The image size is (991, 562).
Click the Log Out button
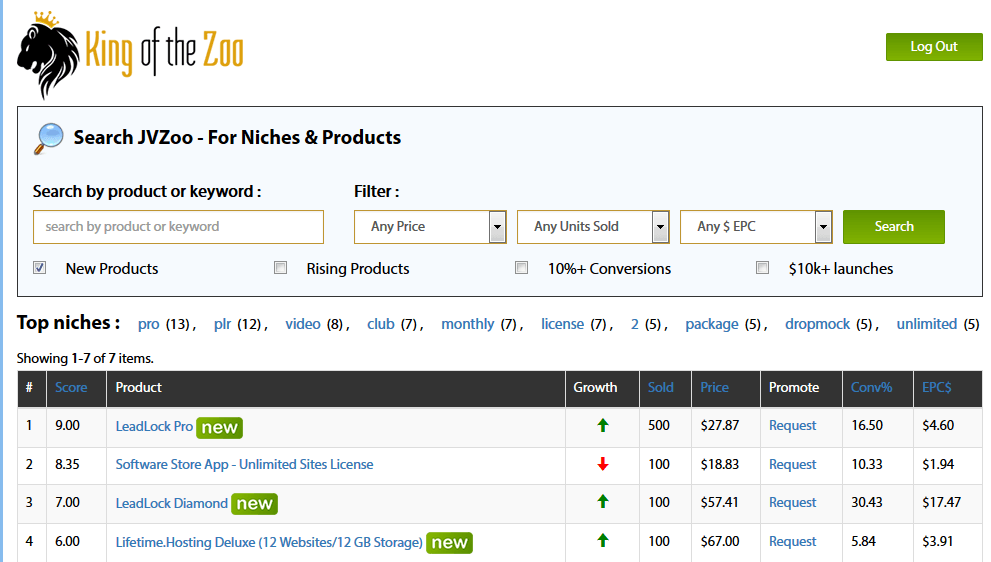pyautogui.click(x=934, y=47)
